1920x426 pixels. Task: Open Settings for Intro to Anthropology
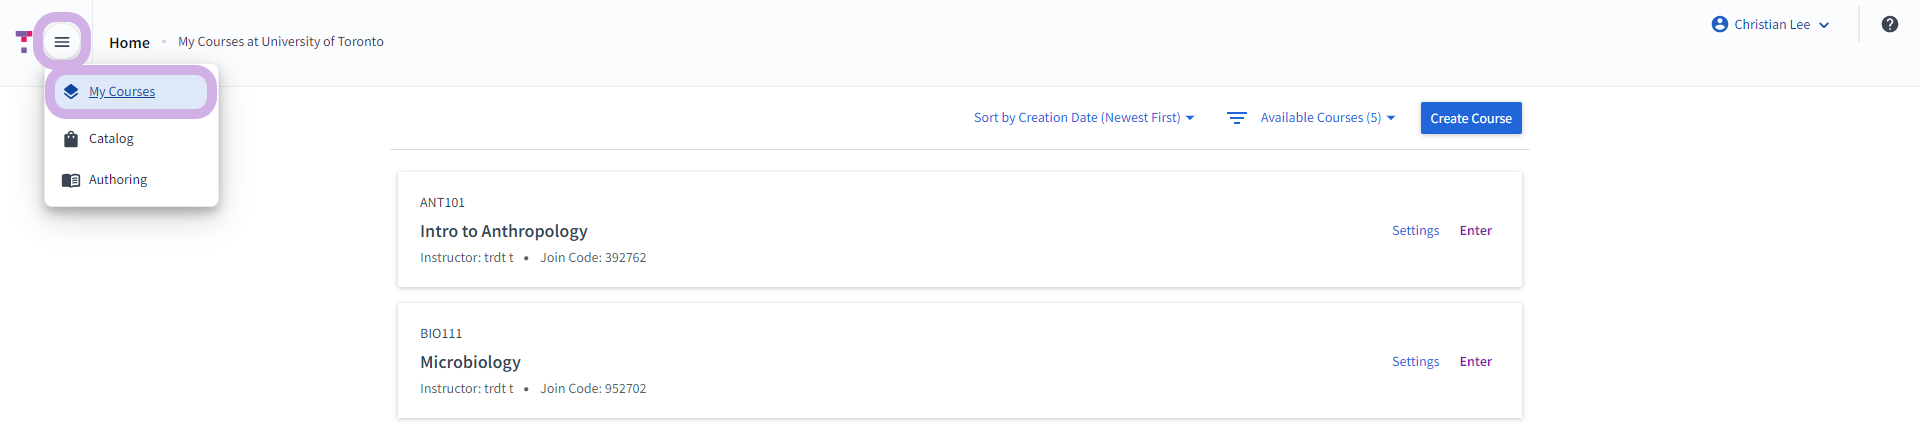[1415, 231]
